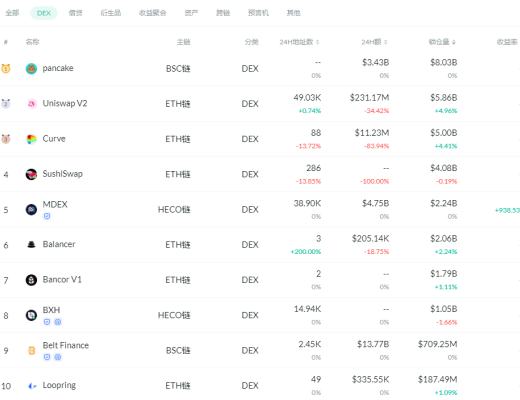Screen dimensions: 520x400
Task: Click the Uniswap V2 unicorn logo
Action: coord(31,104)
